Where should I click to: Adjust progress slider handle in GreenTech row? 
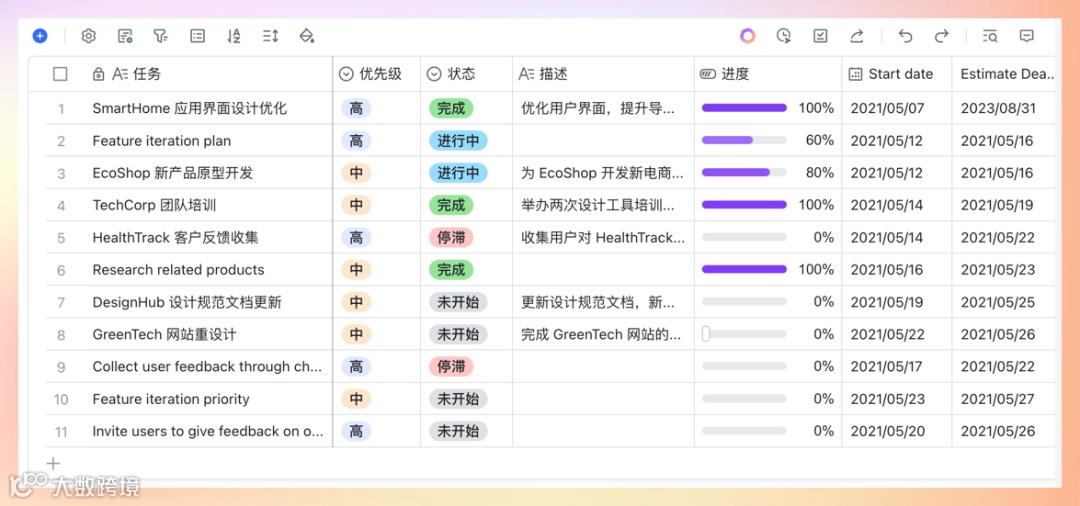click(706, 334)
